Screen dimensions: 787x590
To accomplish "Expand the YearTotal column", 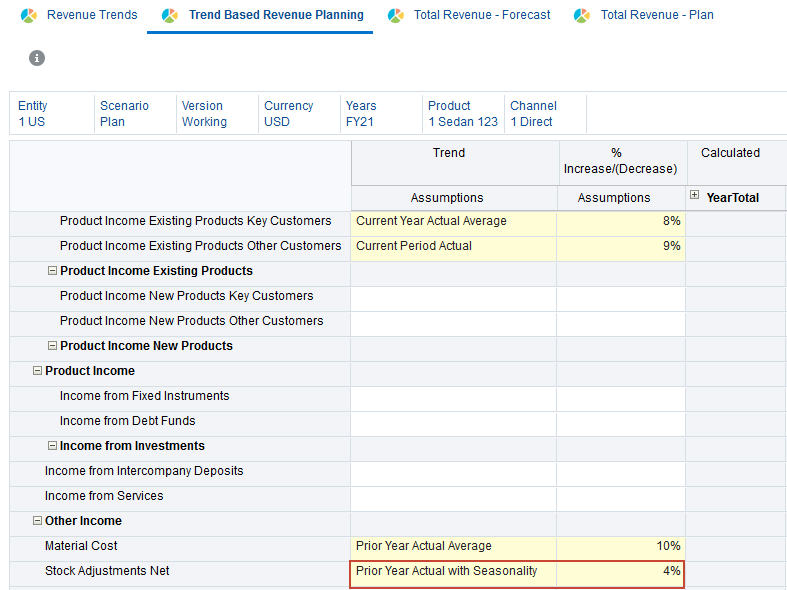I will click(695, 197).
